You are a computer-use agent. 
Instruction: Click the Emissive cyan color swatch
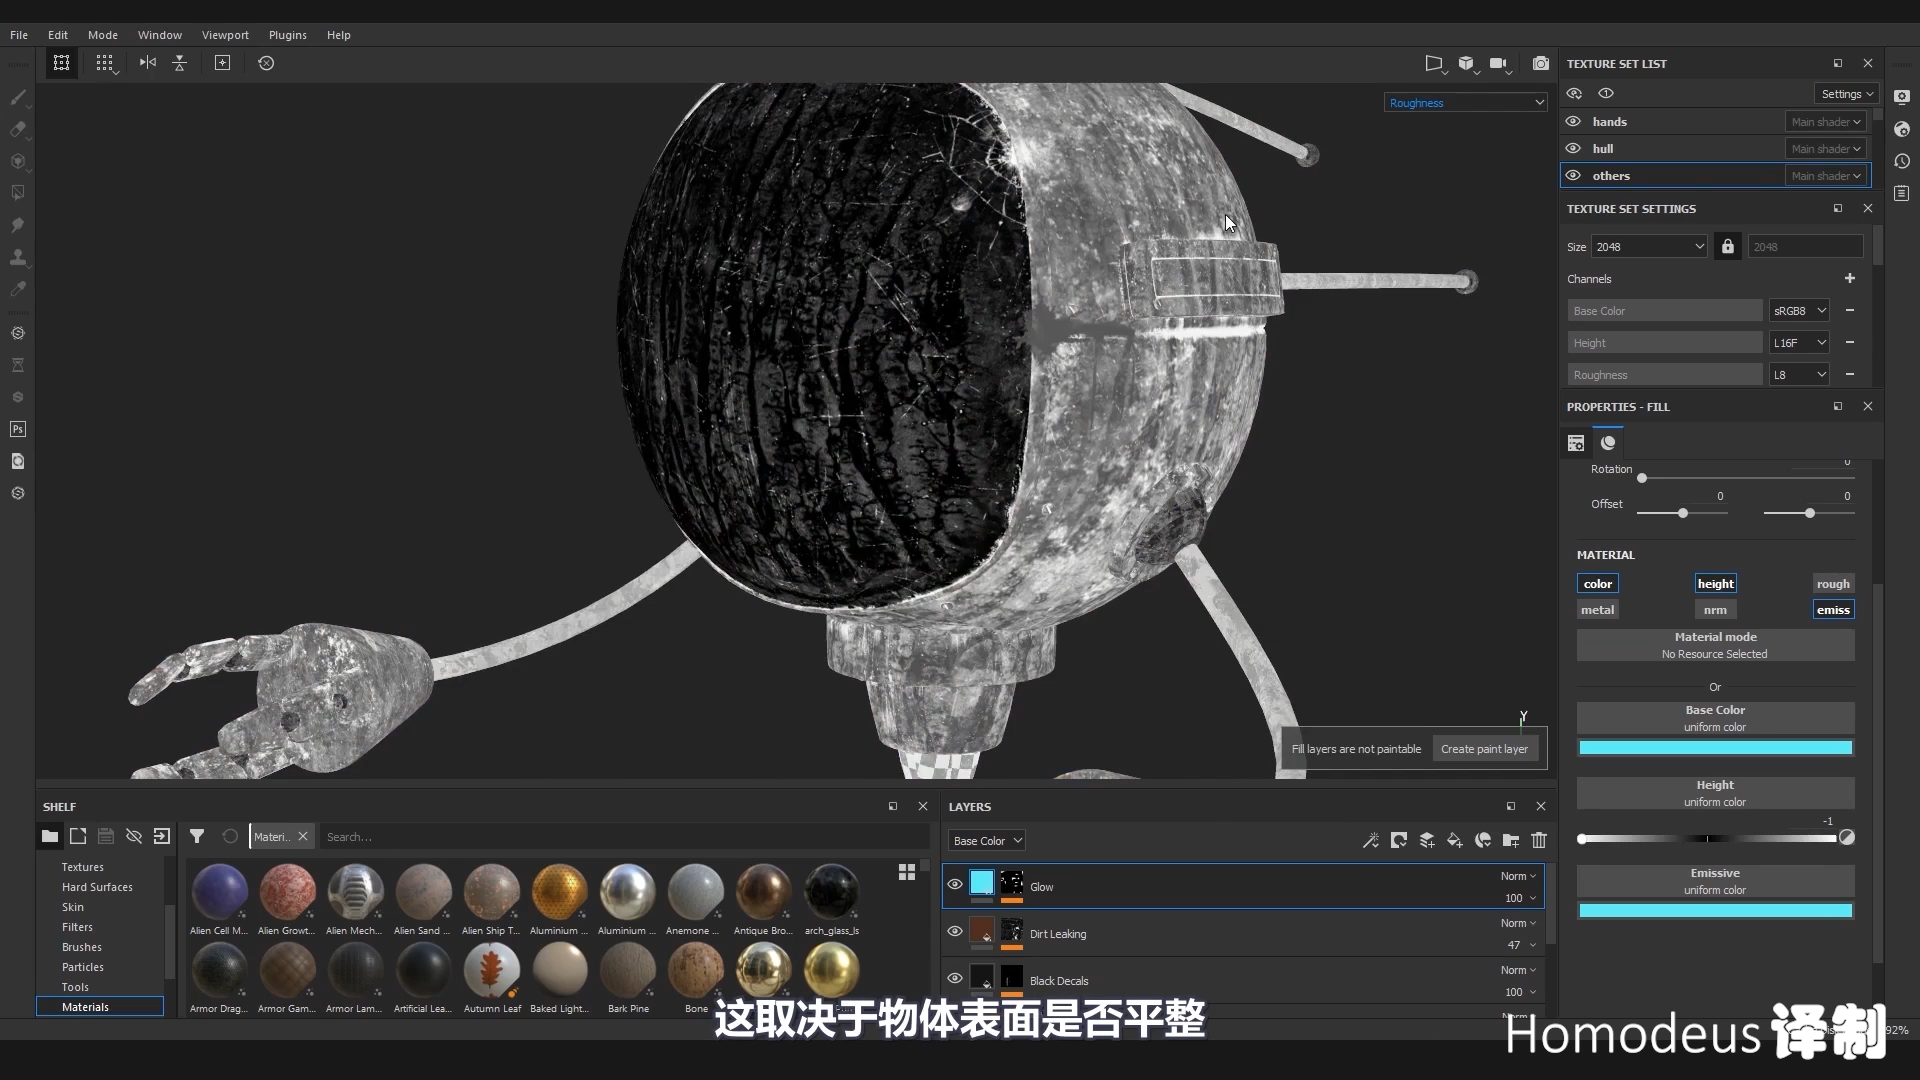1715,911
